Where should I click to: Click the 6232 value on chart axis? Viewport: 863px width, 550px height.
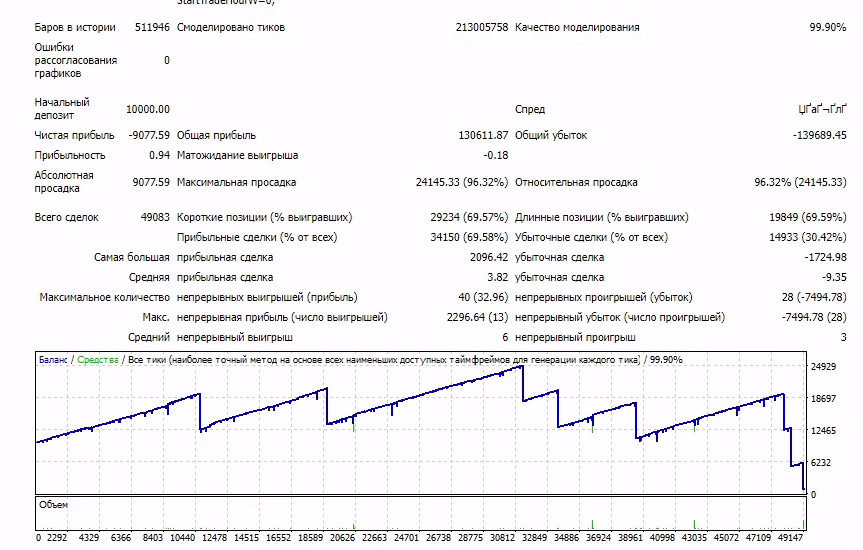pyautogui.click(x=821, y=462)
